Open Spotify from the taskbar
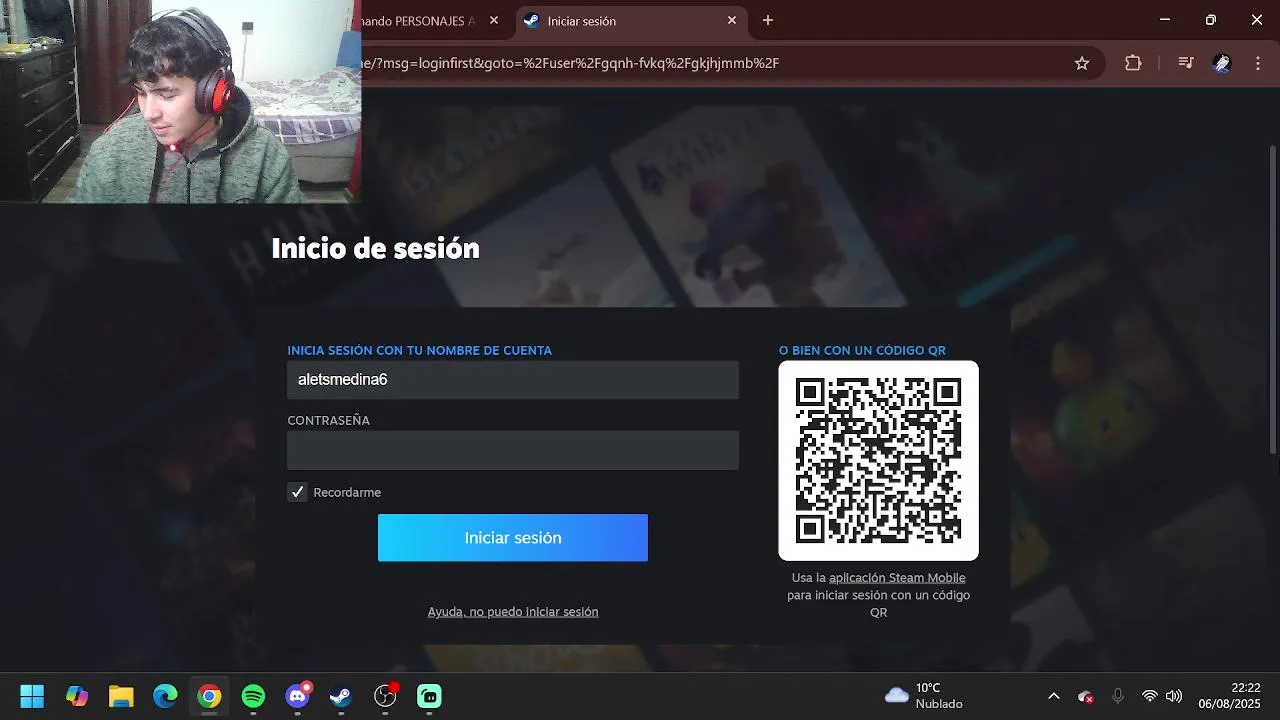Image resolution: width=1280 pixels, height=720 pixels. [x=253, y=696]
